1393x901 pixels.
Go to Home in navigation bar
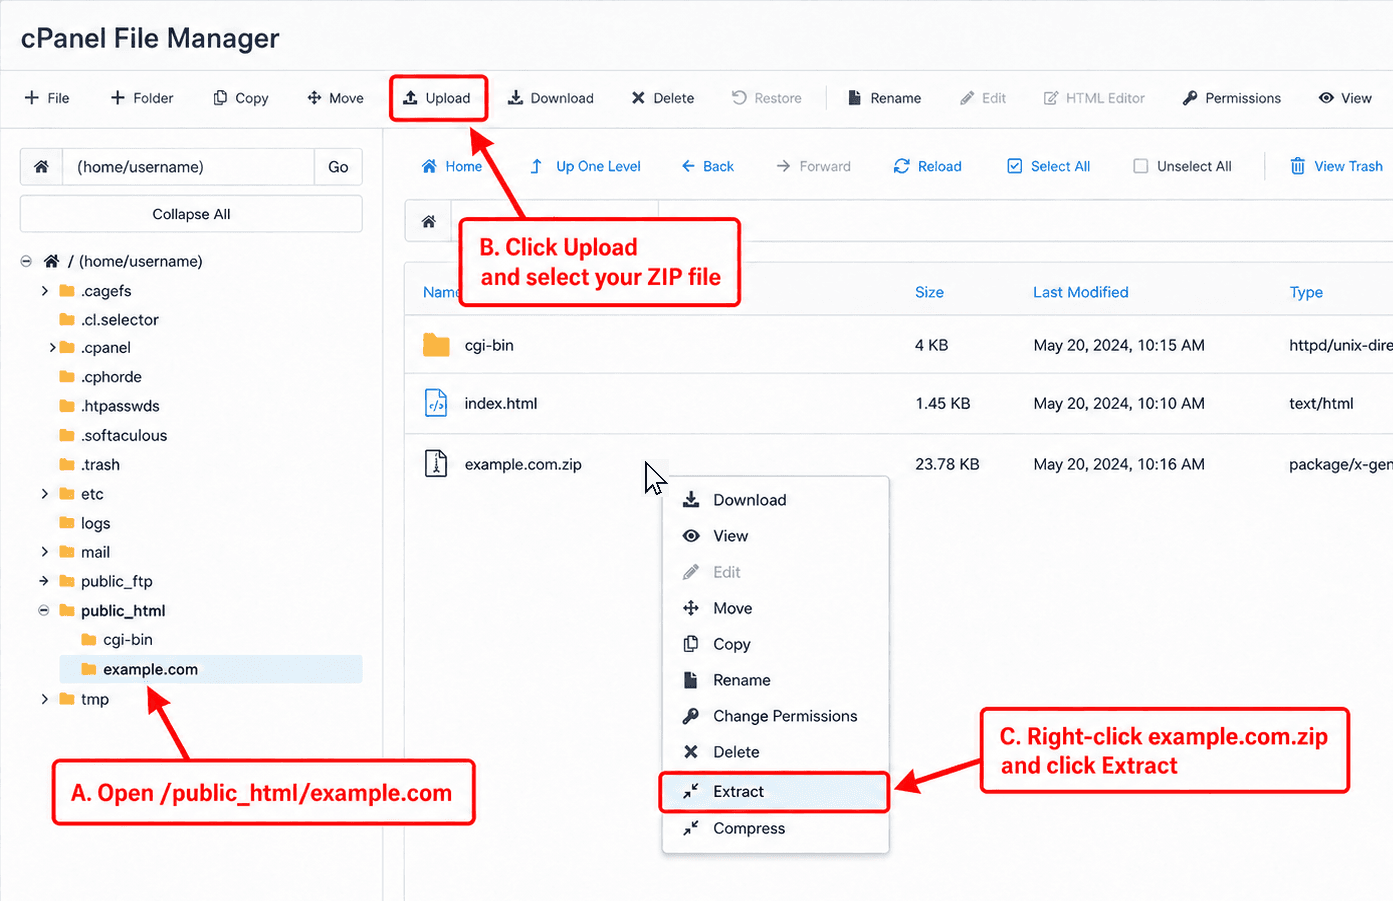(452, 166)
